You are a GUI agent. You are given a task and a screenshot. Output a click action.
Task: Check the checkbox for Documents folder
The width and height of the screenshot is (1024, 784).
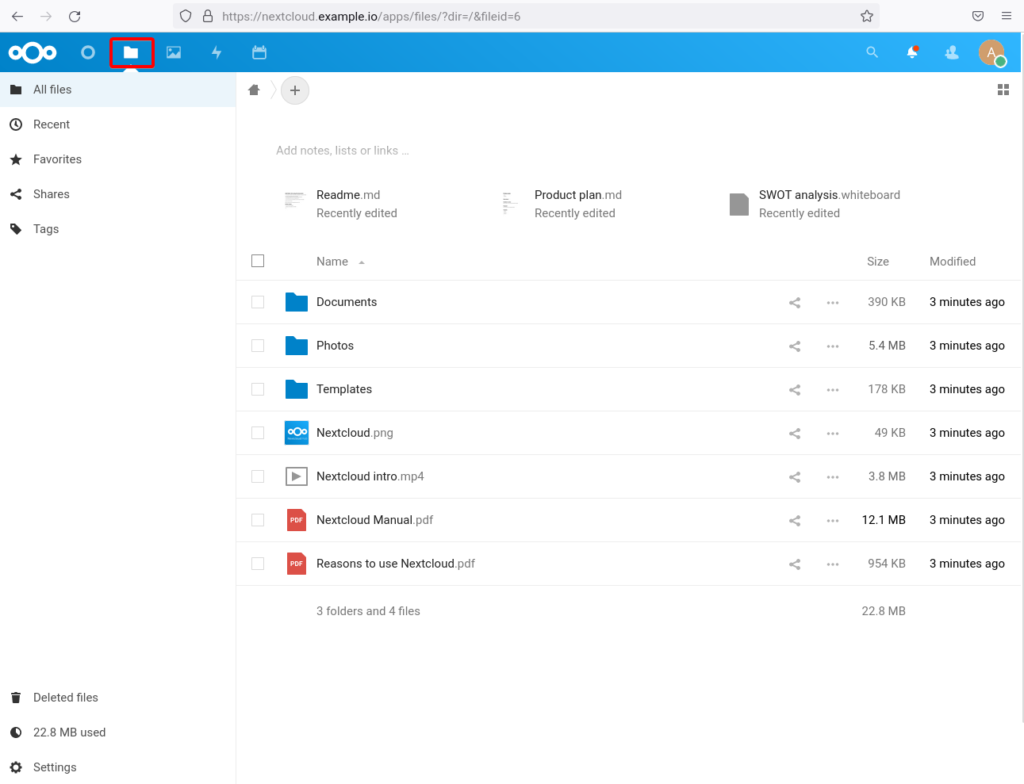coord(257,301)
